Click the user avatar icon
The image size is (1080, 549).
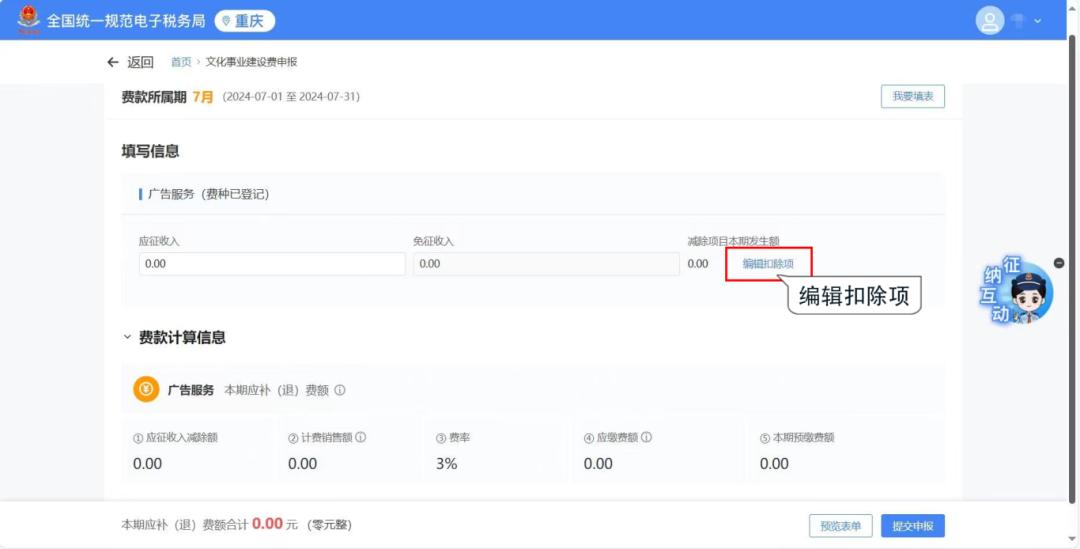(989, 21)
